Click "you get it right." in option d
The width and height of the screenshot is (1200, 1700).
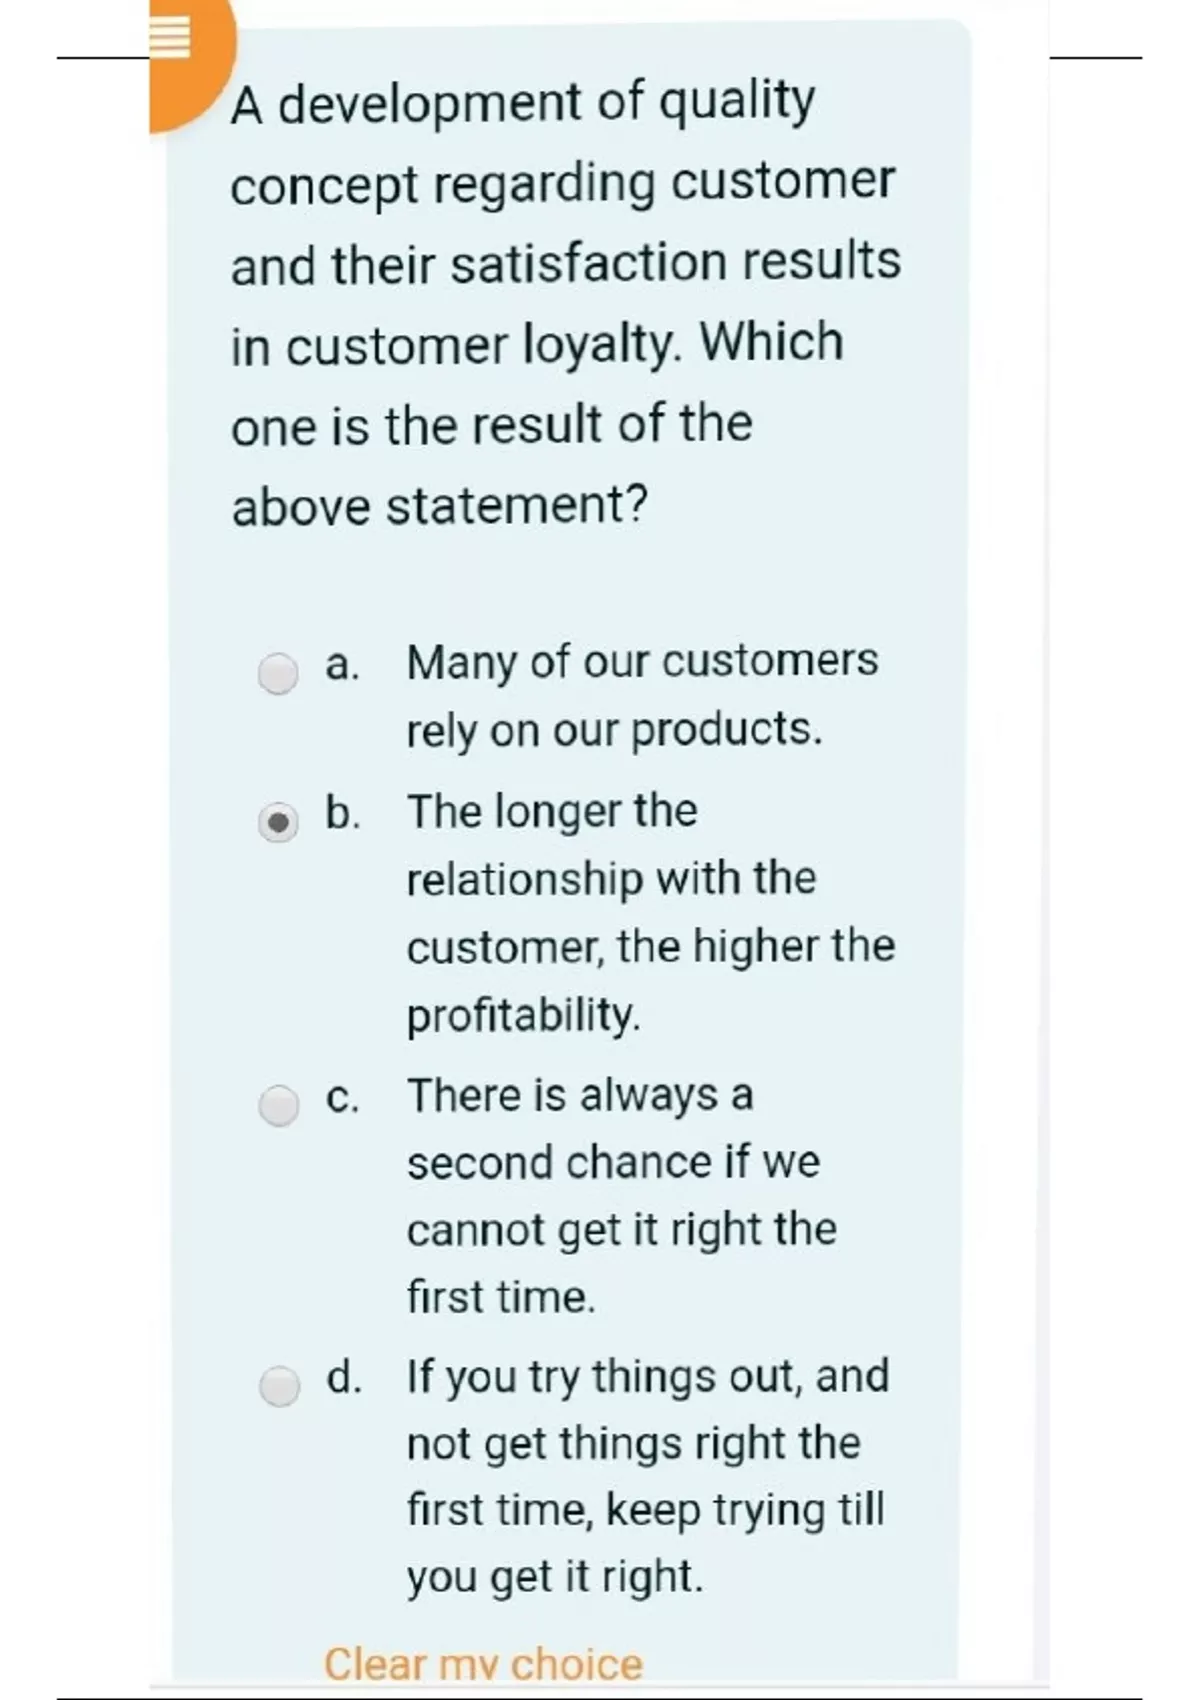coord(555,1577)
